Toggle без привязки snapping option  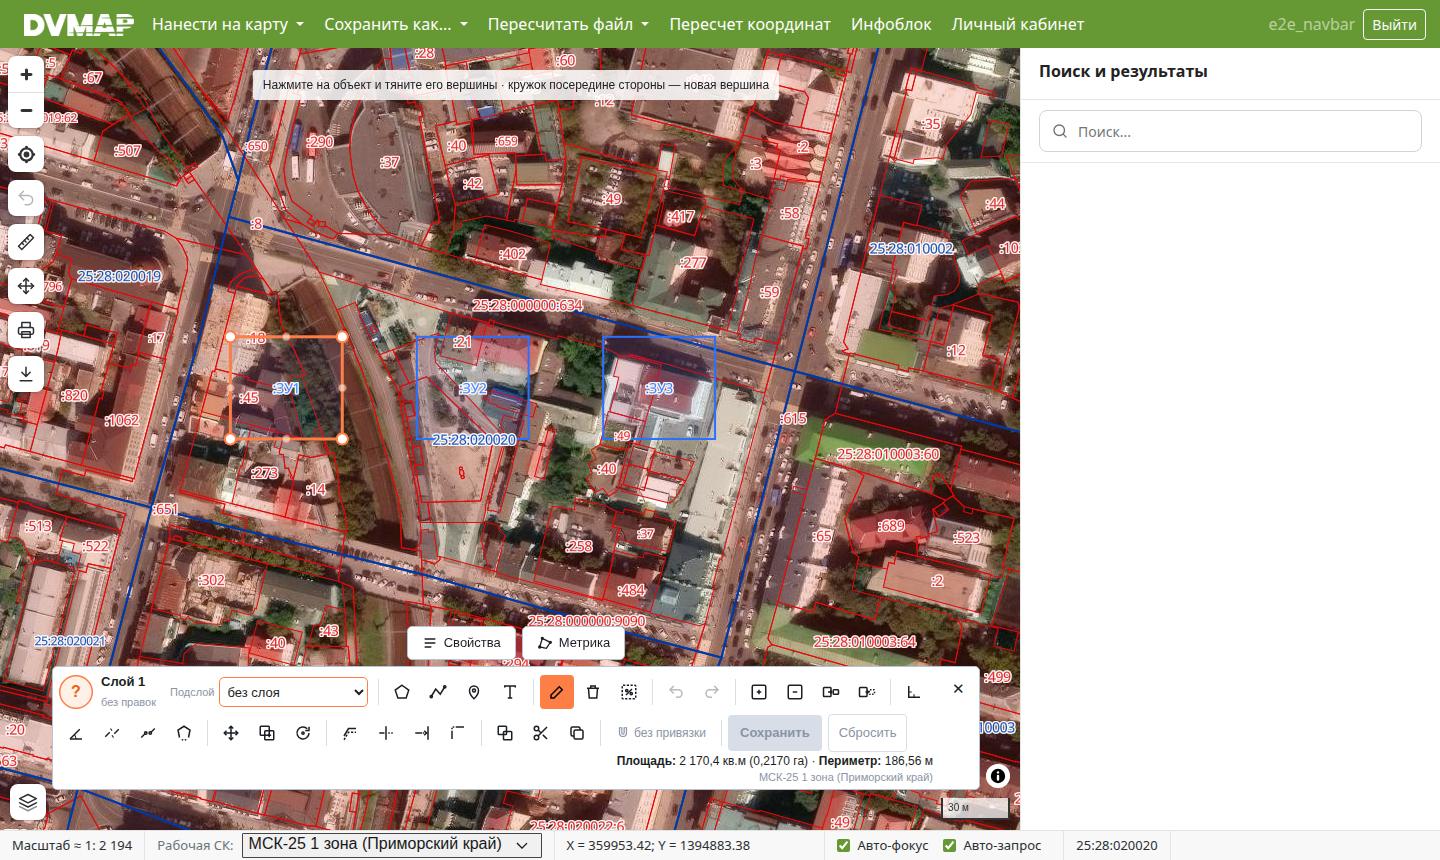662,733
